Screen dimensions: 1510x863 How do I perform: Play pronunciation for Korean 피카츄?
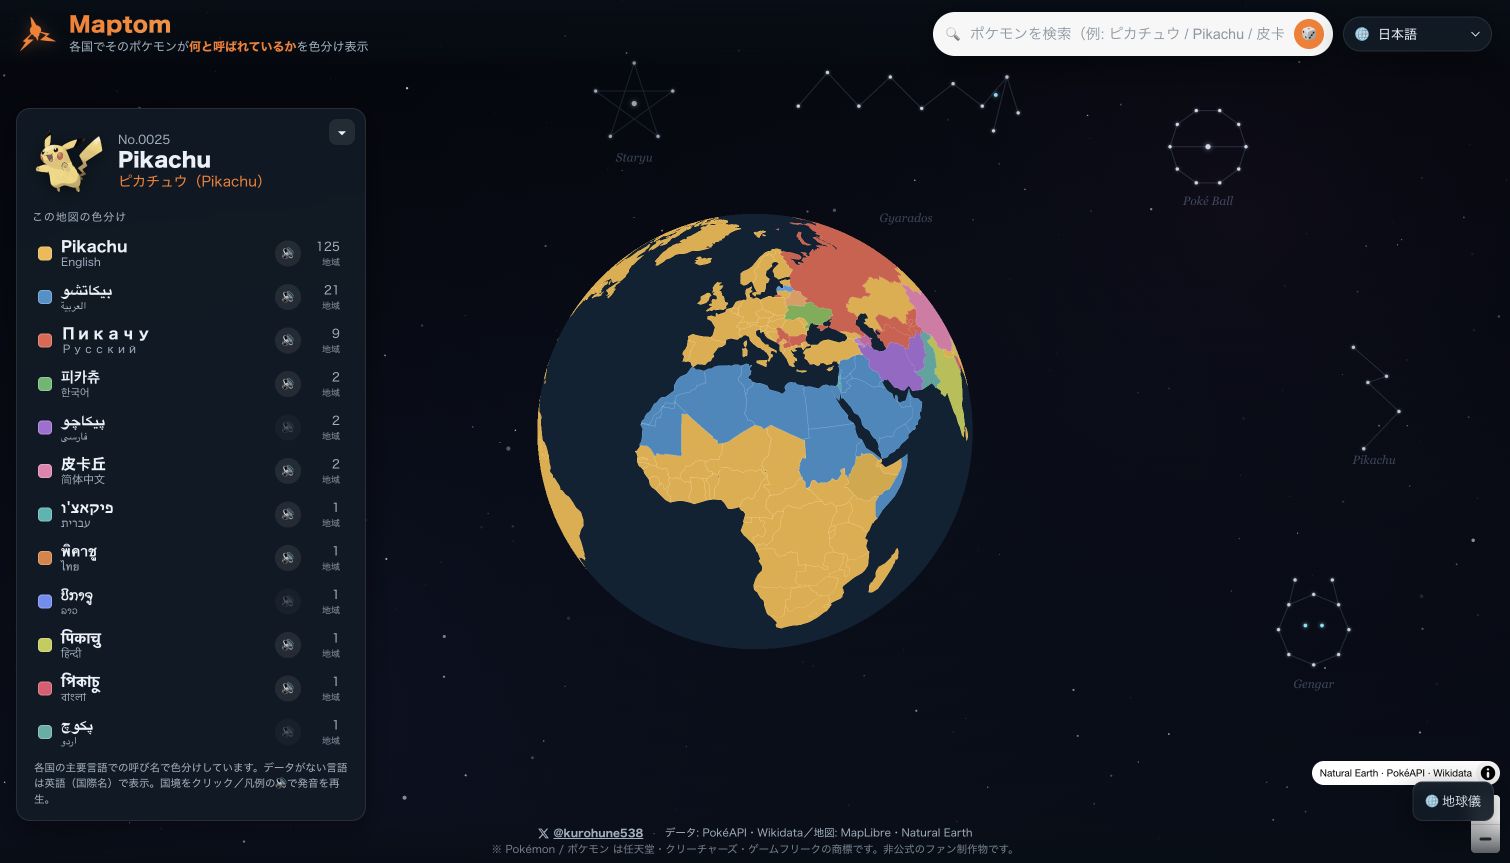pos(288,384)
